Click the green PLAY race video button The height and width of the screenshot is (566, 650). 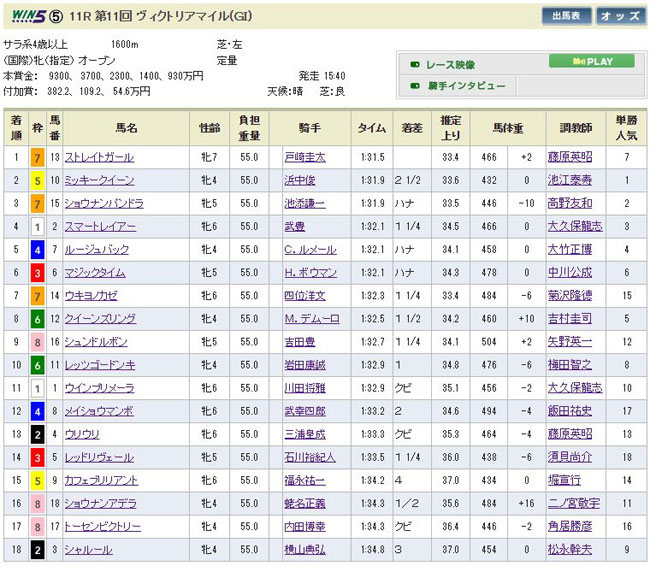pos(592,61)
